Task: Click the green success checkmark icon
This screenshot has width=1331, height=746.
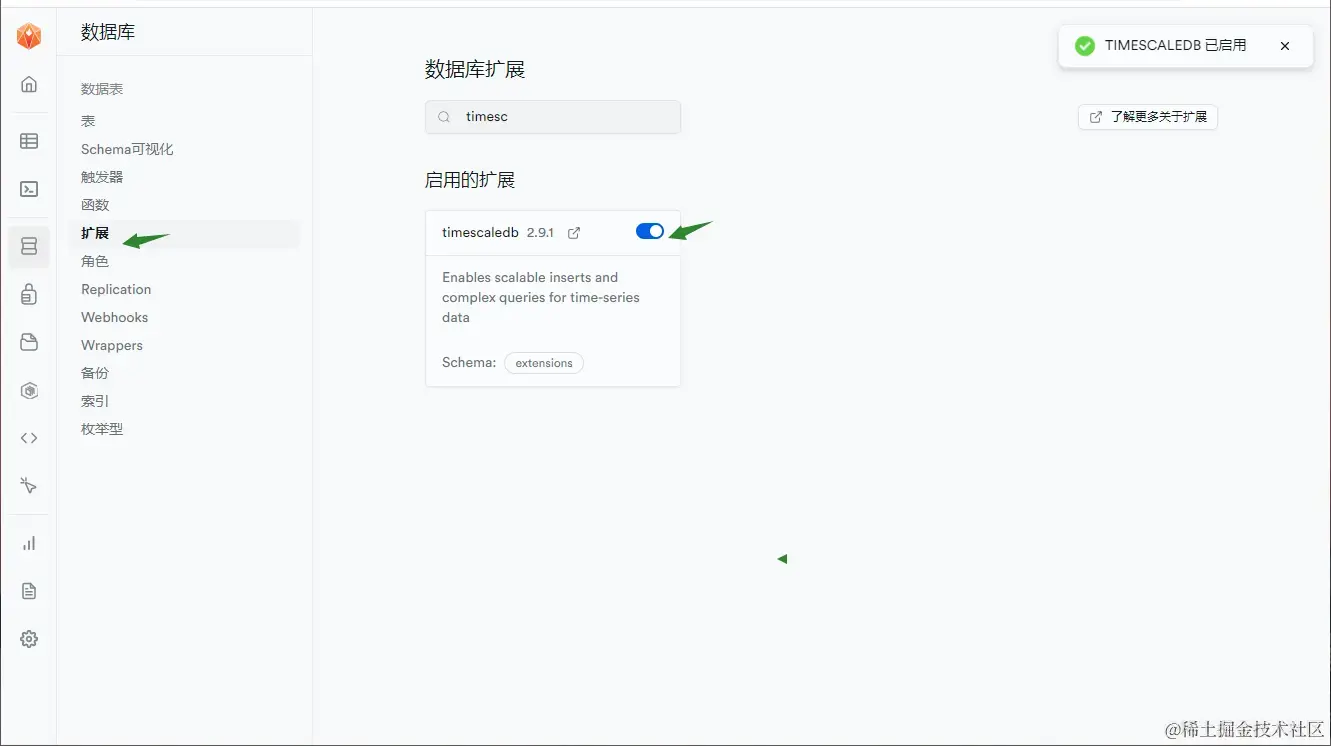Action: (x=1084, y=46)
